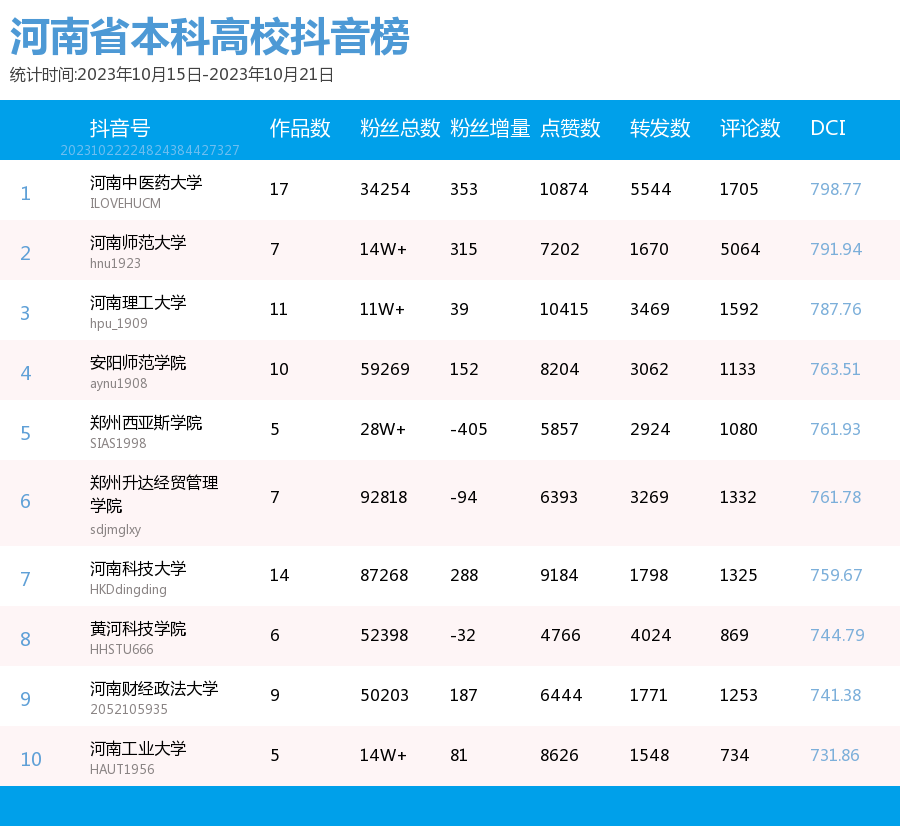Click comments count 1332
This screenshot has width=900, height=826.
pyautogui.click(x=738, y=497)
